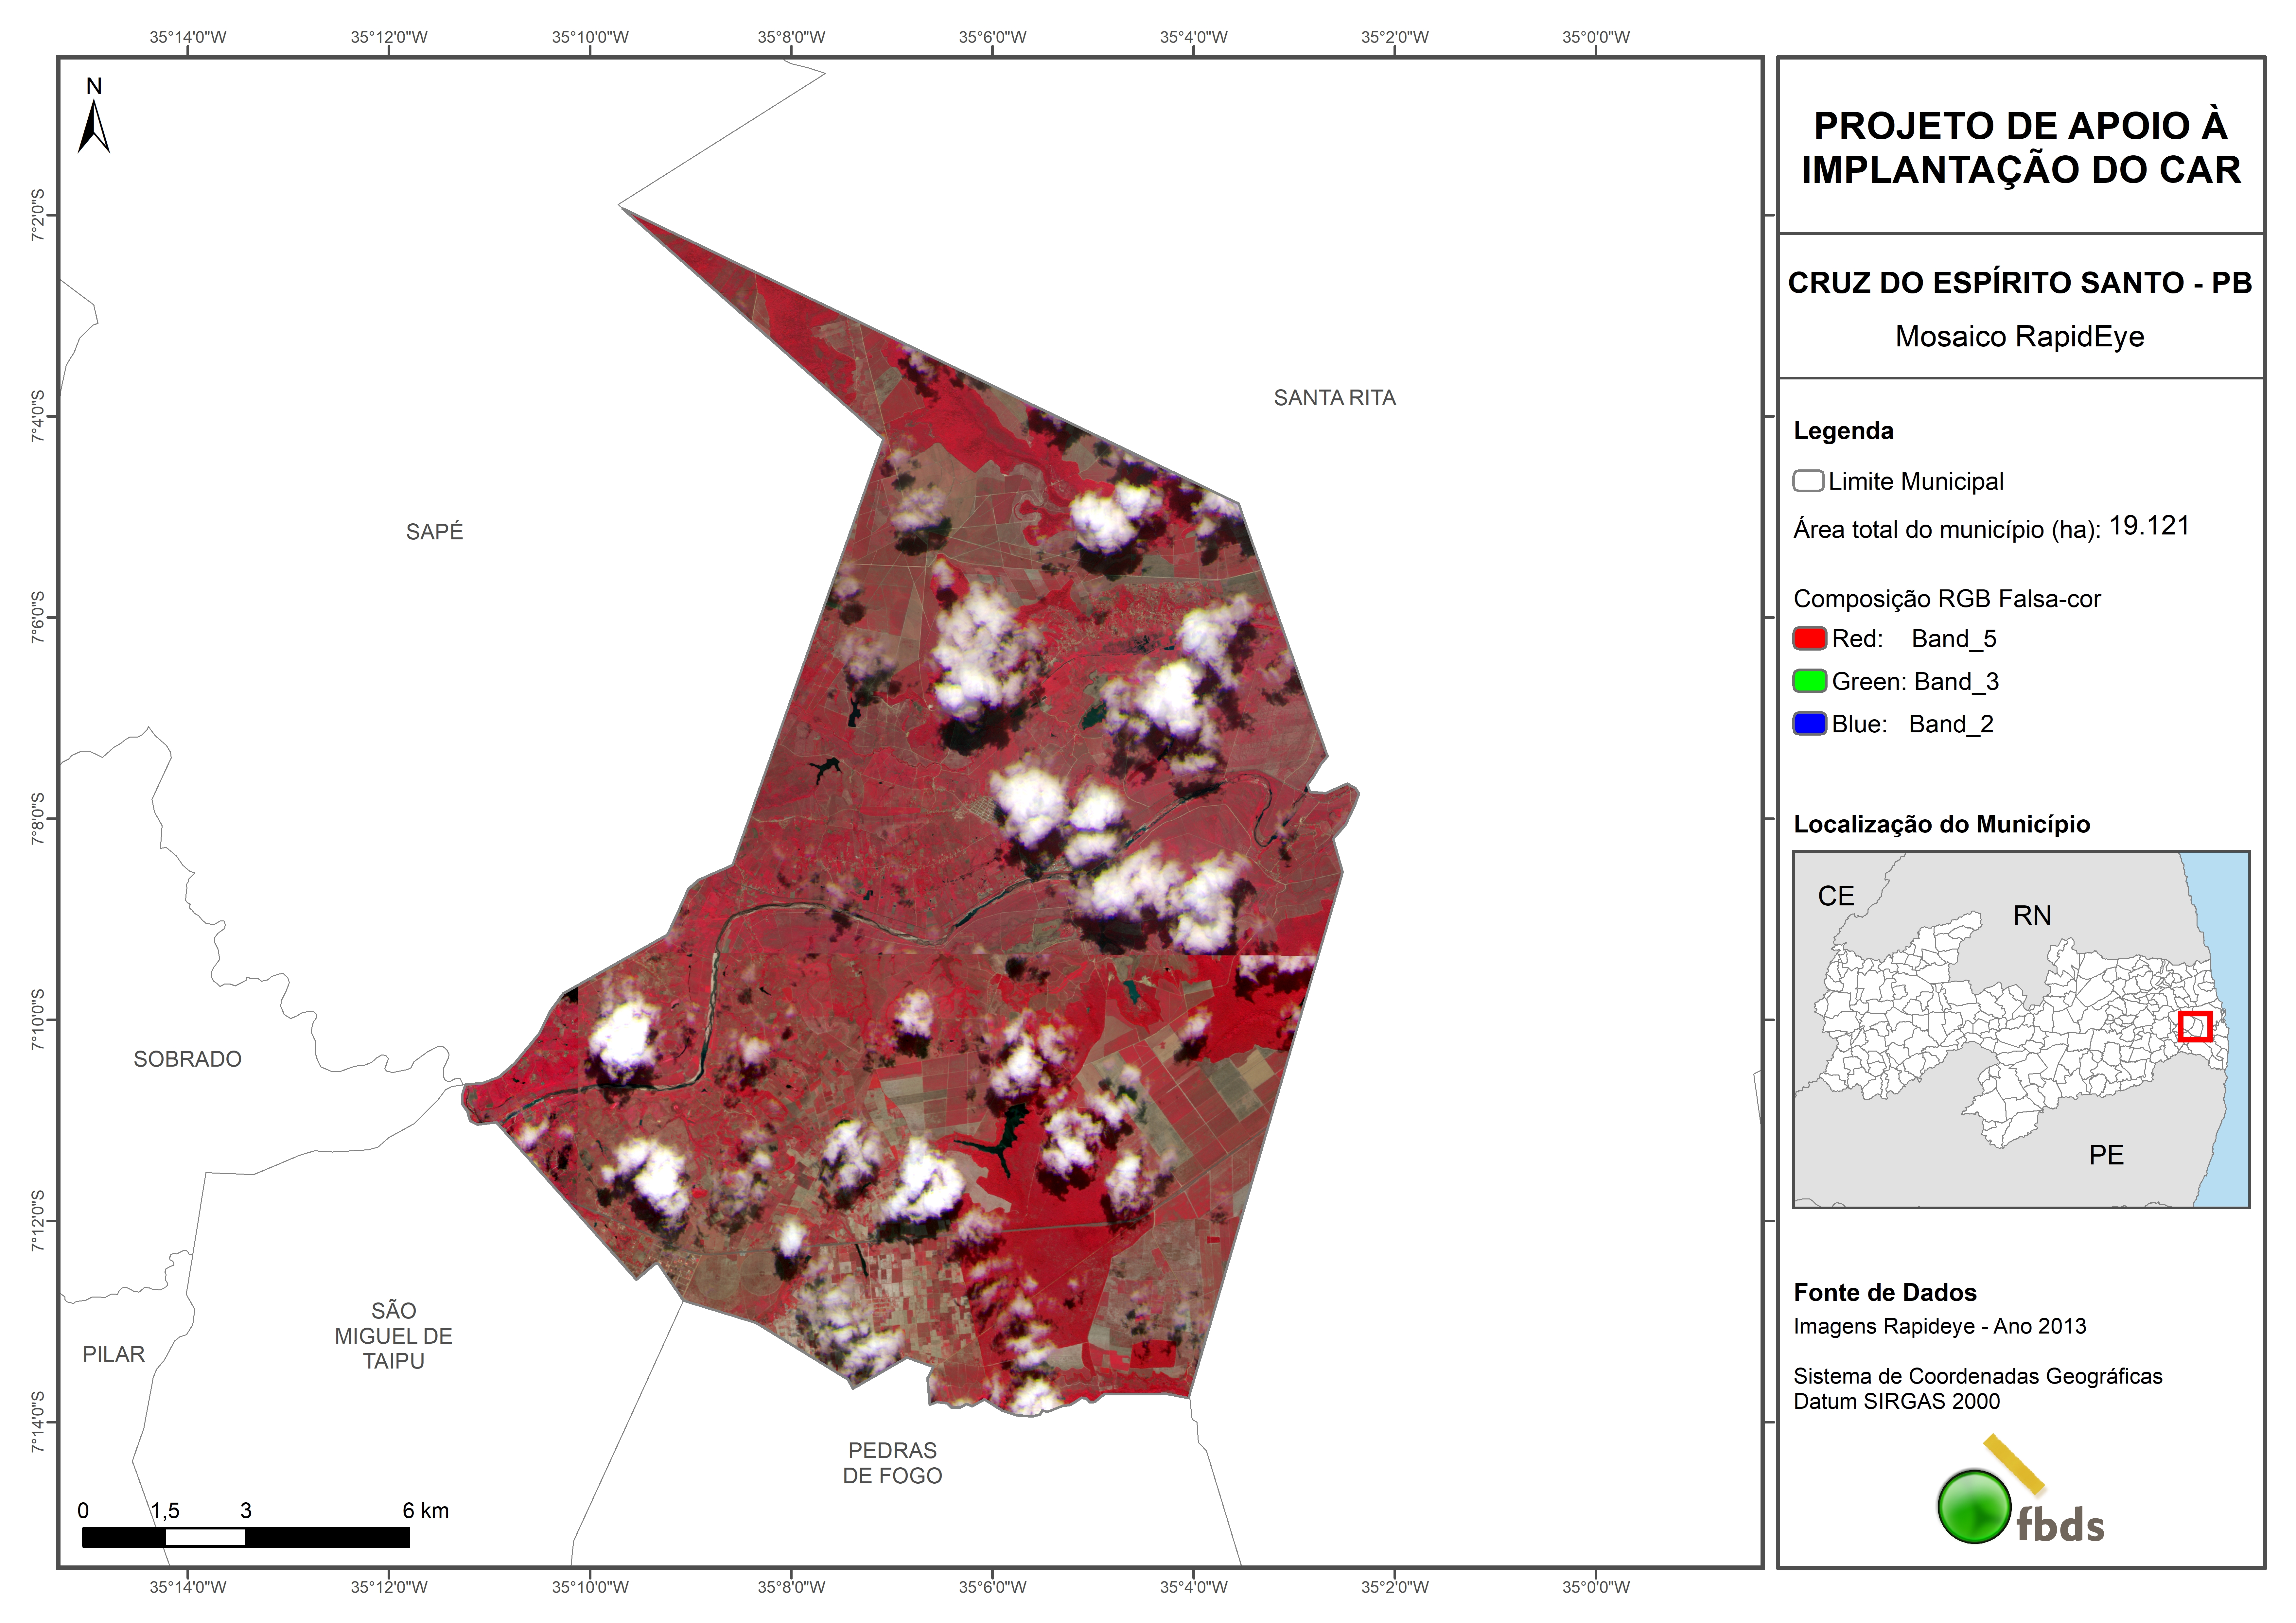Screen dimensions: 2296x1623
Task: Click the SANTA RITA municipality label
Action: click(x=1334, y=398)
